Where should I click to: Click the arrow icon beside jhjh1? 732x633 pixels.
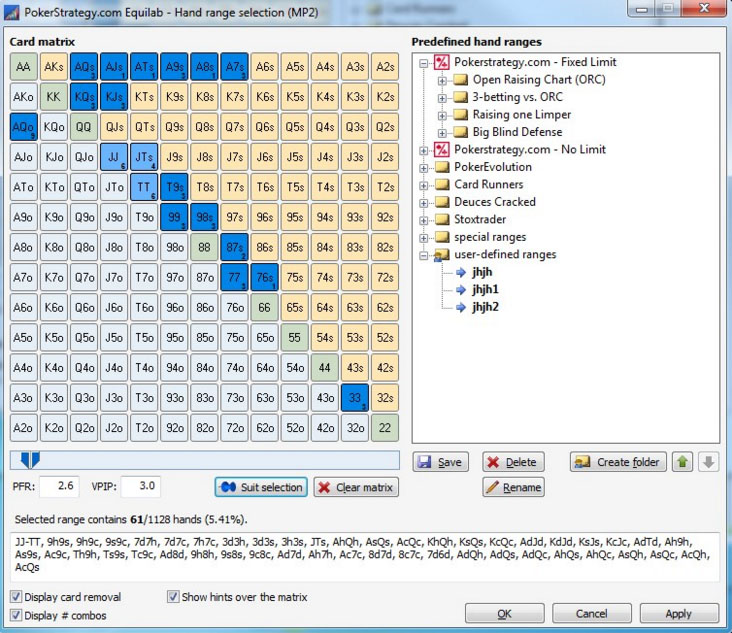pyautogui.click(x=461, y=289)
